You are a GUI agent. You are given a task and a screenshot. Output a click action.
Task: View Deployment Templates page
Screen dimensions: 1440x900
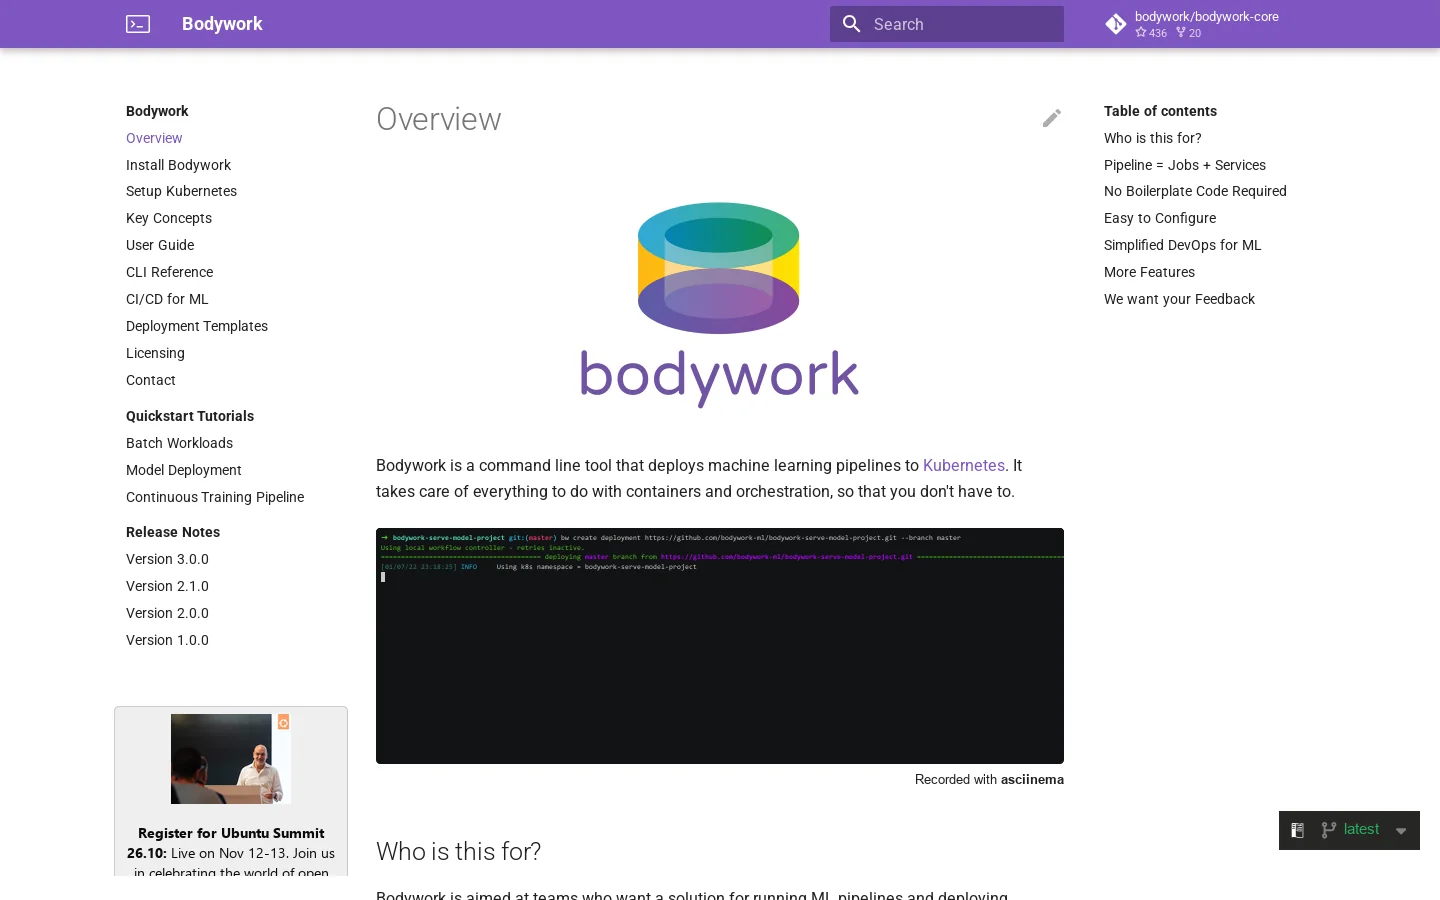point(197,326)
